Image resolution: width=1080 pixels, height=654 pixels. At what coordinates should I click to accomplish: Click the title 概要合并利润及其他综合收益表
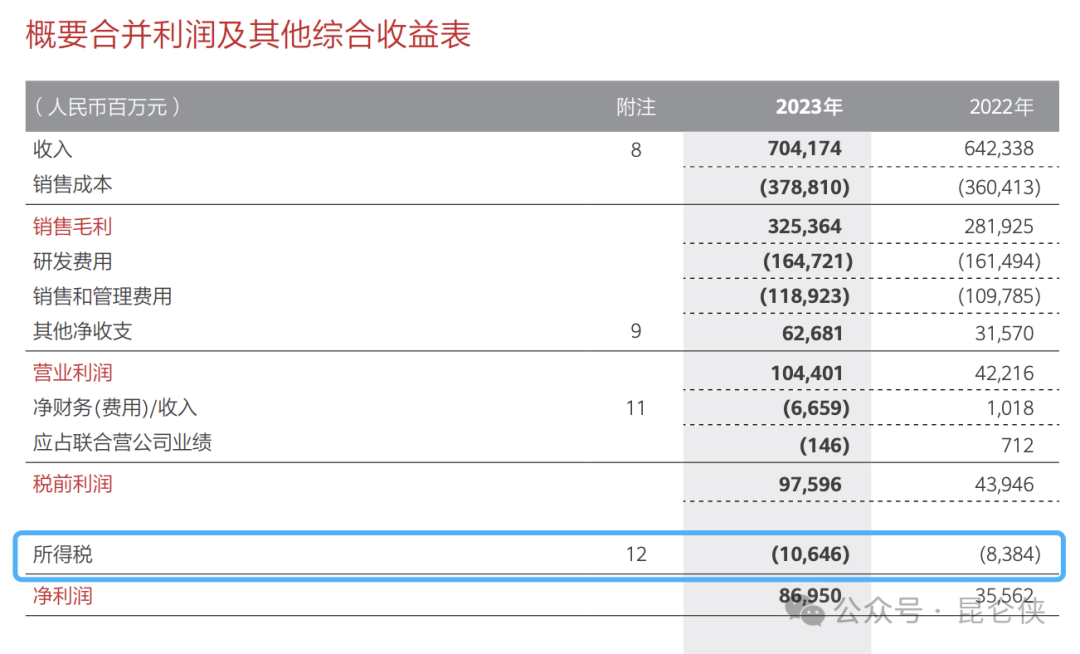tap(248, 34)
